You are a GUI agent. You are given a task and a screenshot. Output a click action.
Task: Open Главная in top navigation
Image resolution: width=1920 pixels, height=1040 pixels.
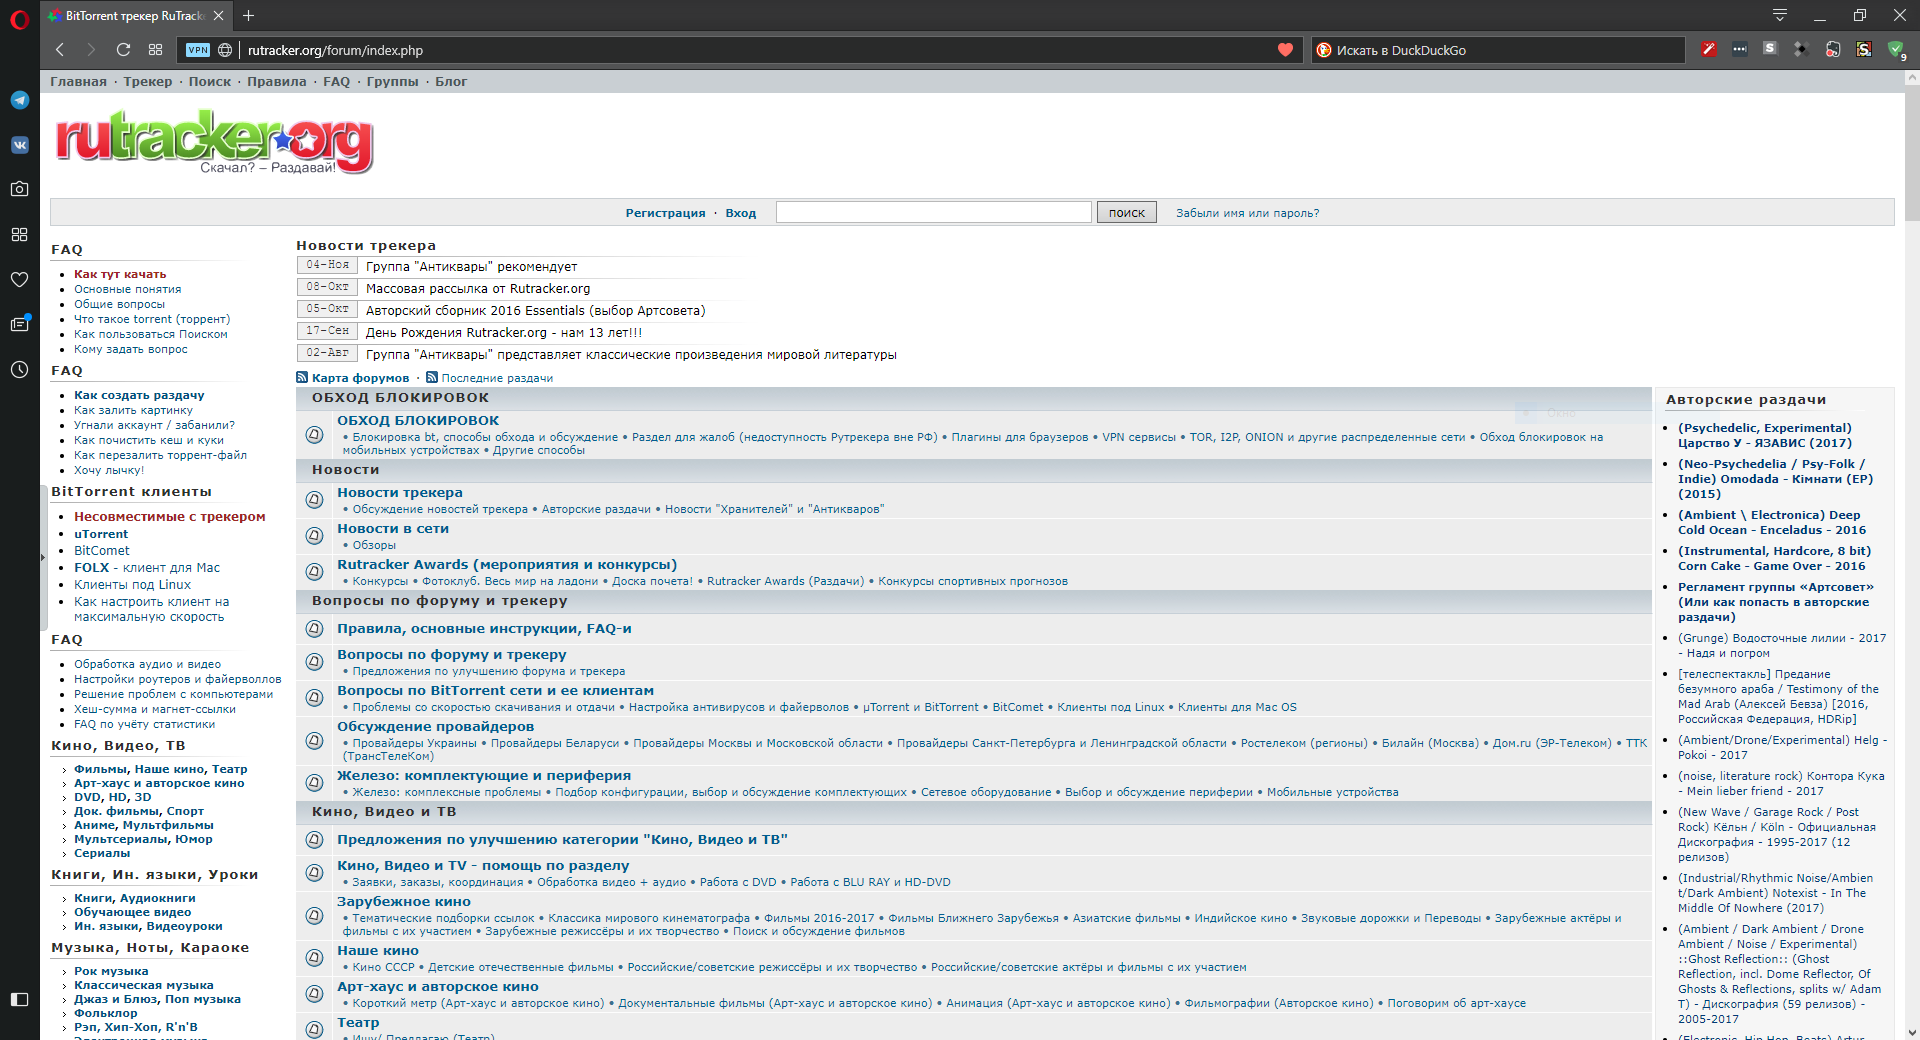pos(78,82)
